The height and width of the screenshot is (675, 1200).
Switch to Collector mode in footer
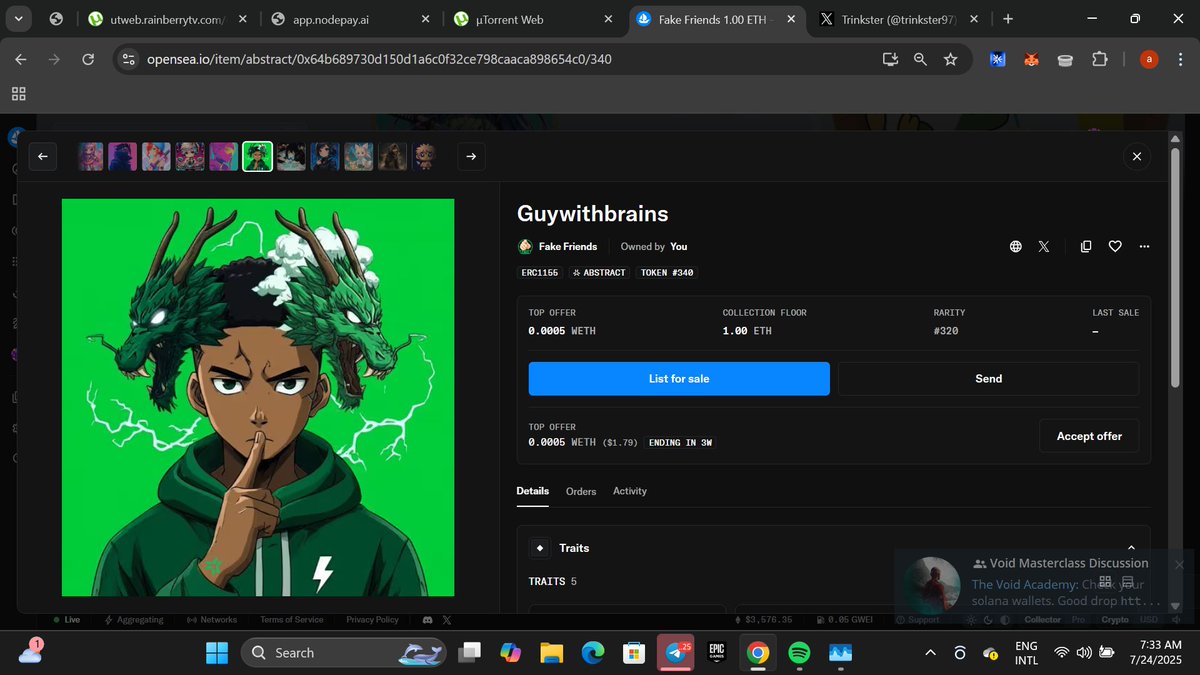pyautogui.click(x=1043, y=620)
